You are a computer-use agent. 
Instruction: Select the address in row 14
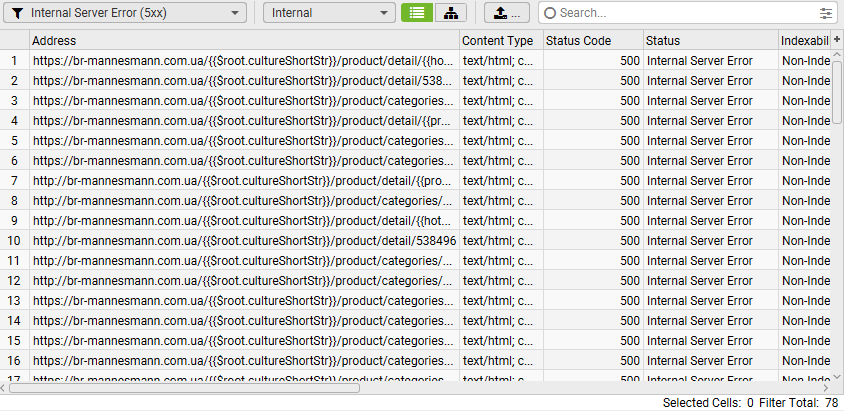click(x=244, y=321)
